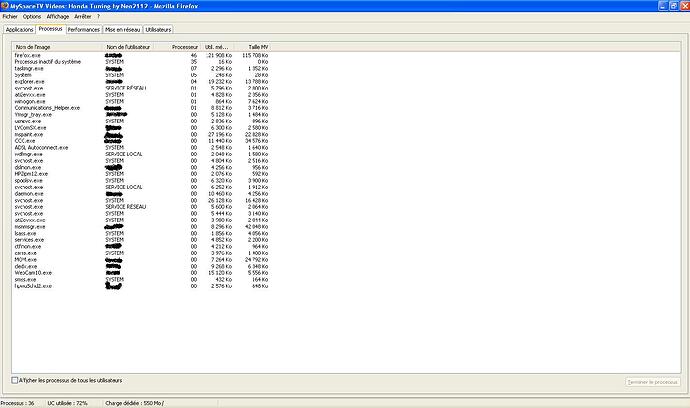The image size is (690, 408).
Task: Sort by Taille MV column header
Action: click(x=258, y=47)
